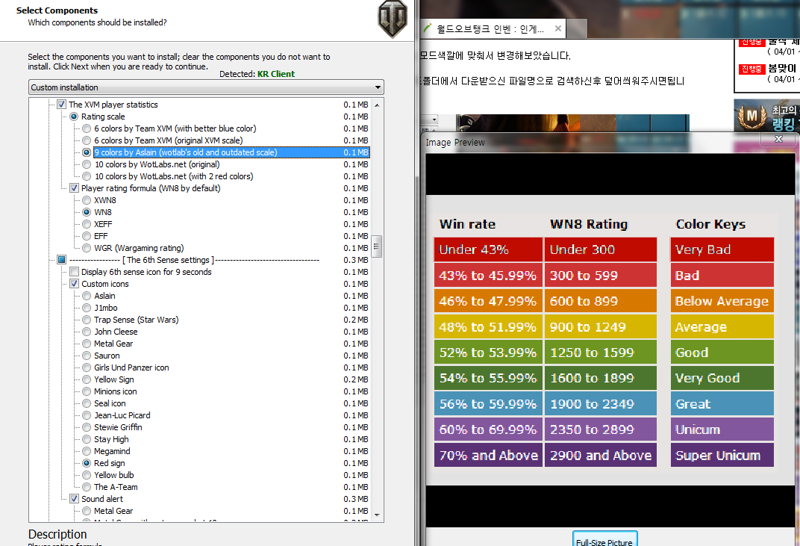Select The A-Team icon option

tap(87, 487)
